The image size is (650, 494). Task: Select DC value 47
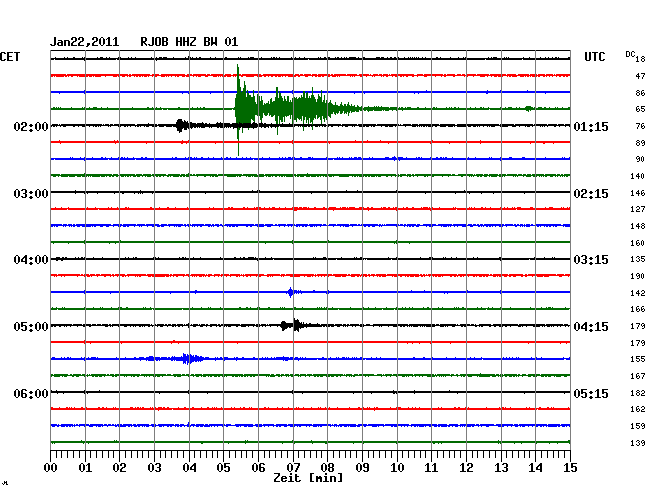(x=640, y=76)
